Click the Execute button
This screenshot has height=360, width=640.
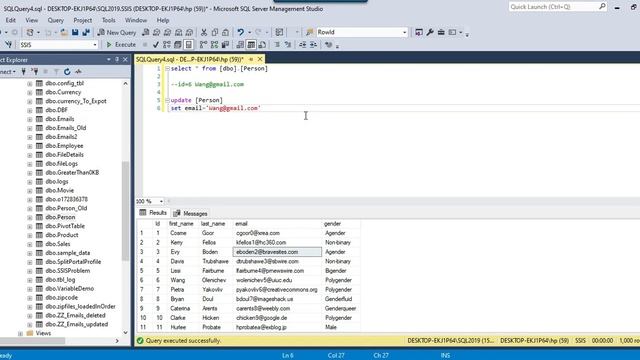[121, 44]
